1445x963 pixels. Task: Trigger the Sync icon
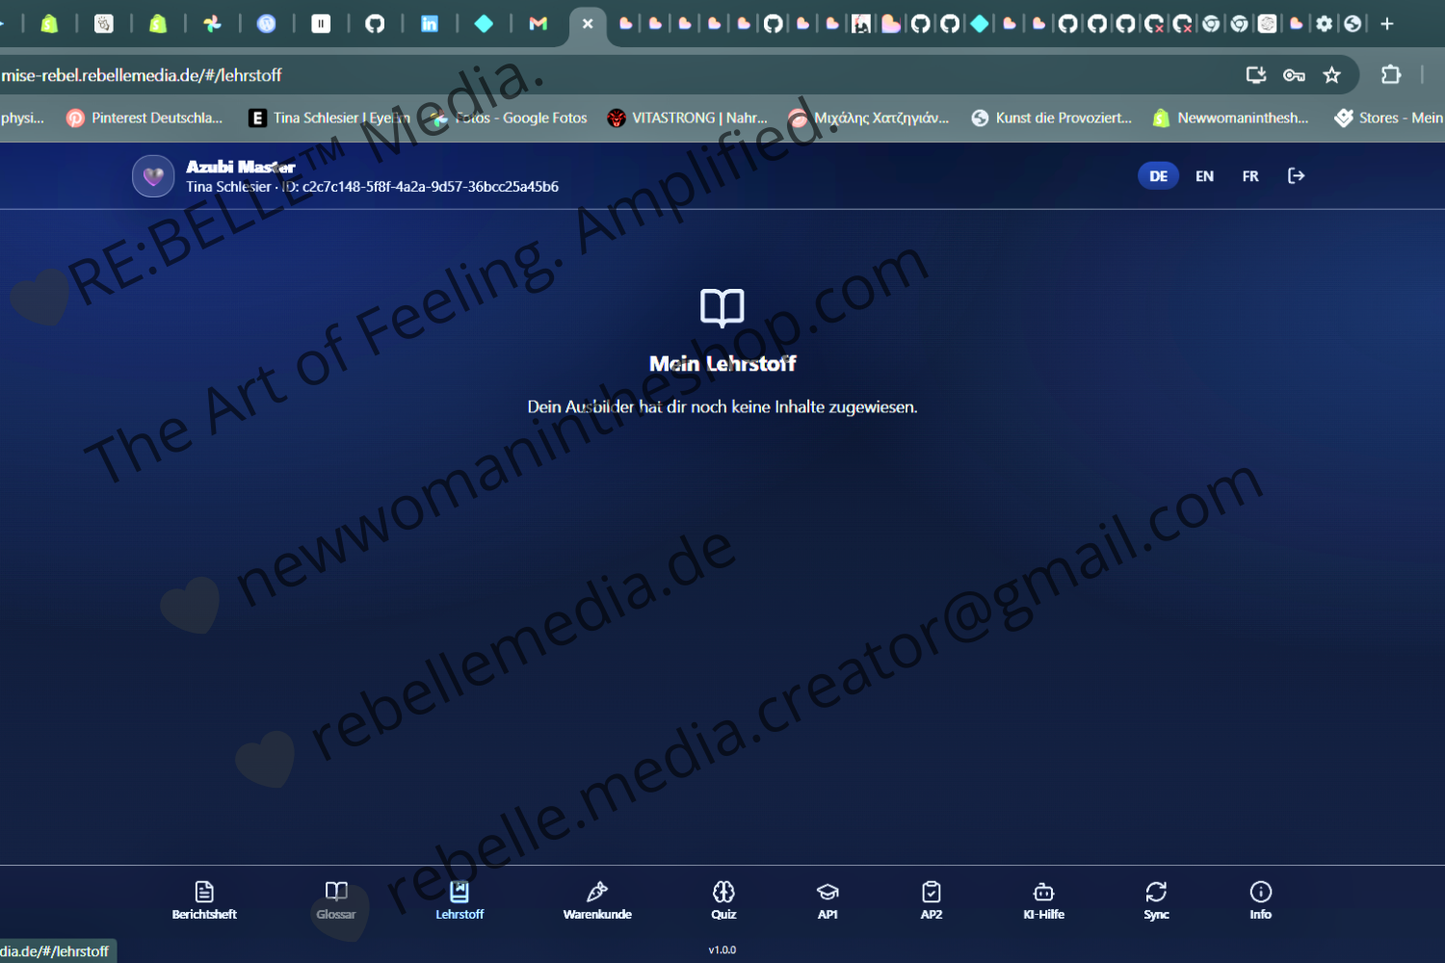tap(1156, 899)
